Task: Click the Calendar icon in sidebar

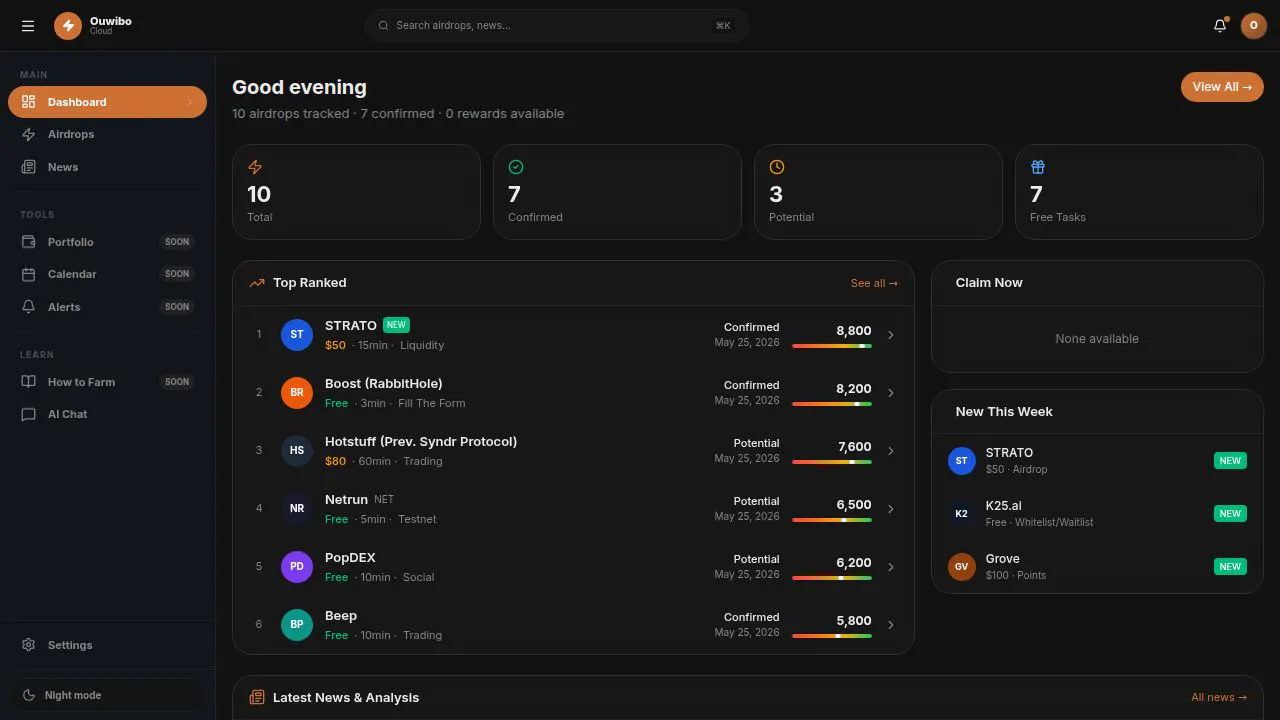Action: (29, 274)
